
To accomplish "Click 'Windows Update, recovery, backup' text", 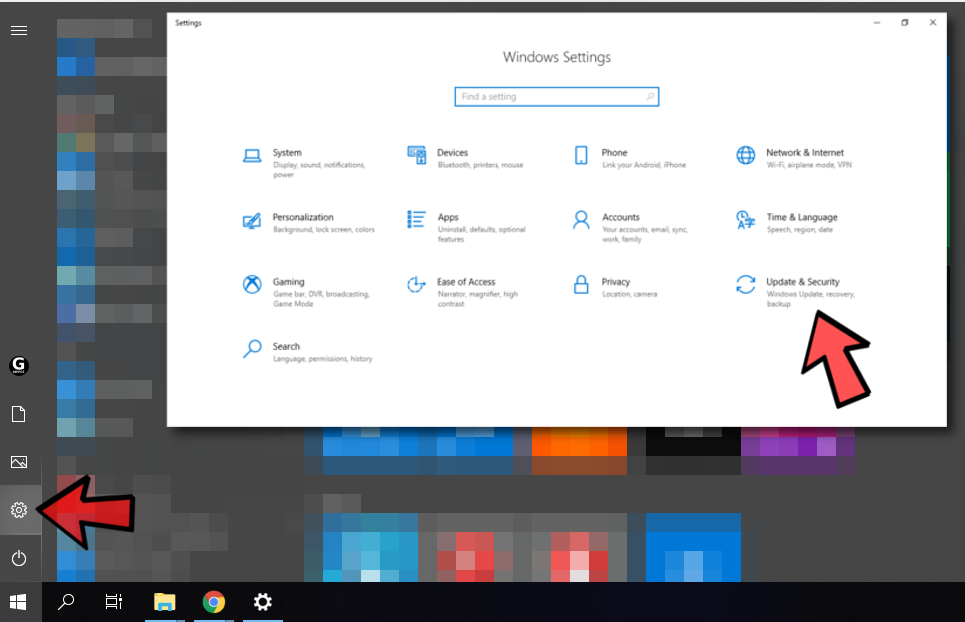I will click(811, 299).
